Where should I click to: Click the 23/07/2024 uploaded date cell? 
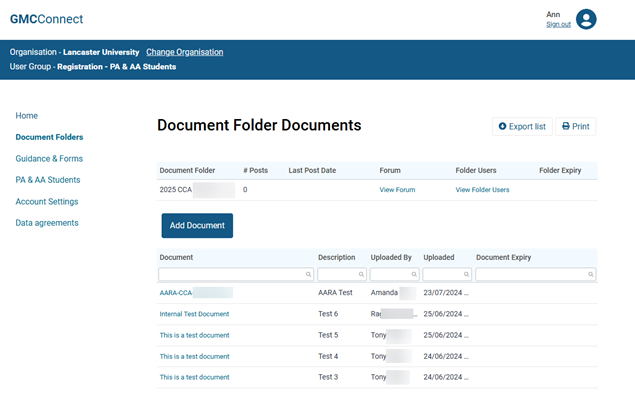[446, 293]
